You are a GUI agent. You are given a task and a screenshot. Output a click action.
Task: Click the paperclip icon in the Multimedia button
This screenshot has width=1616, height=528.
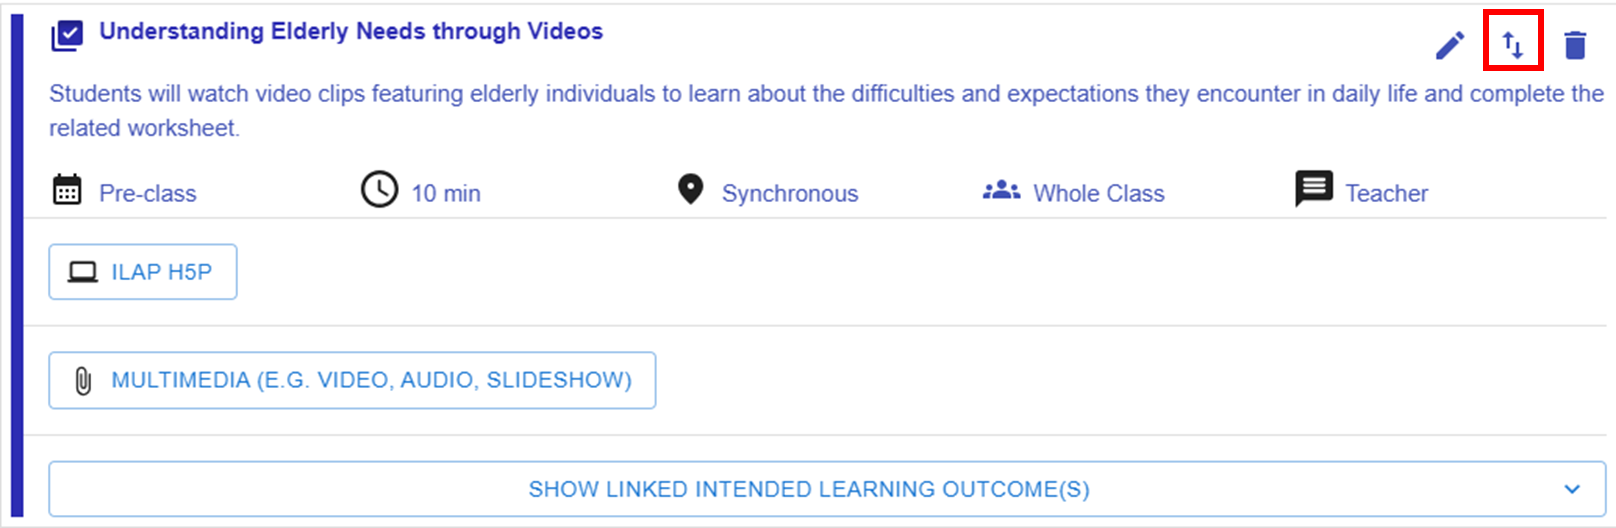pos(83,381)
